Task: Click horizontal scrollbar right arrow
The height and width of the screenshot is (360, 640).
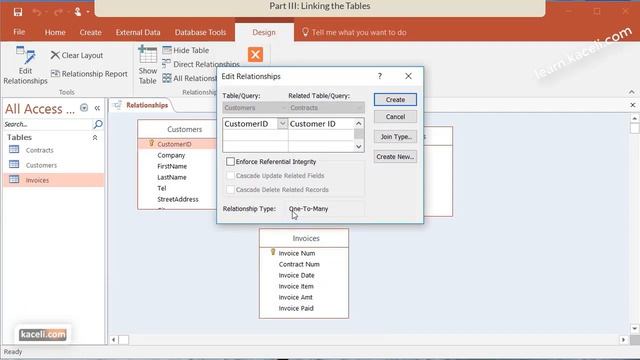Action: (623, 340)
